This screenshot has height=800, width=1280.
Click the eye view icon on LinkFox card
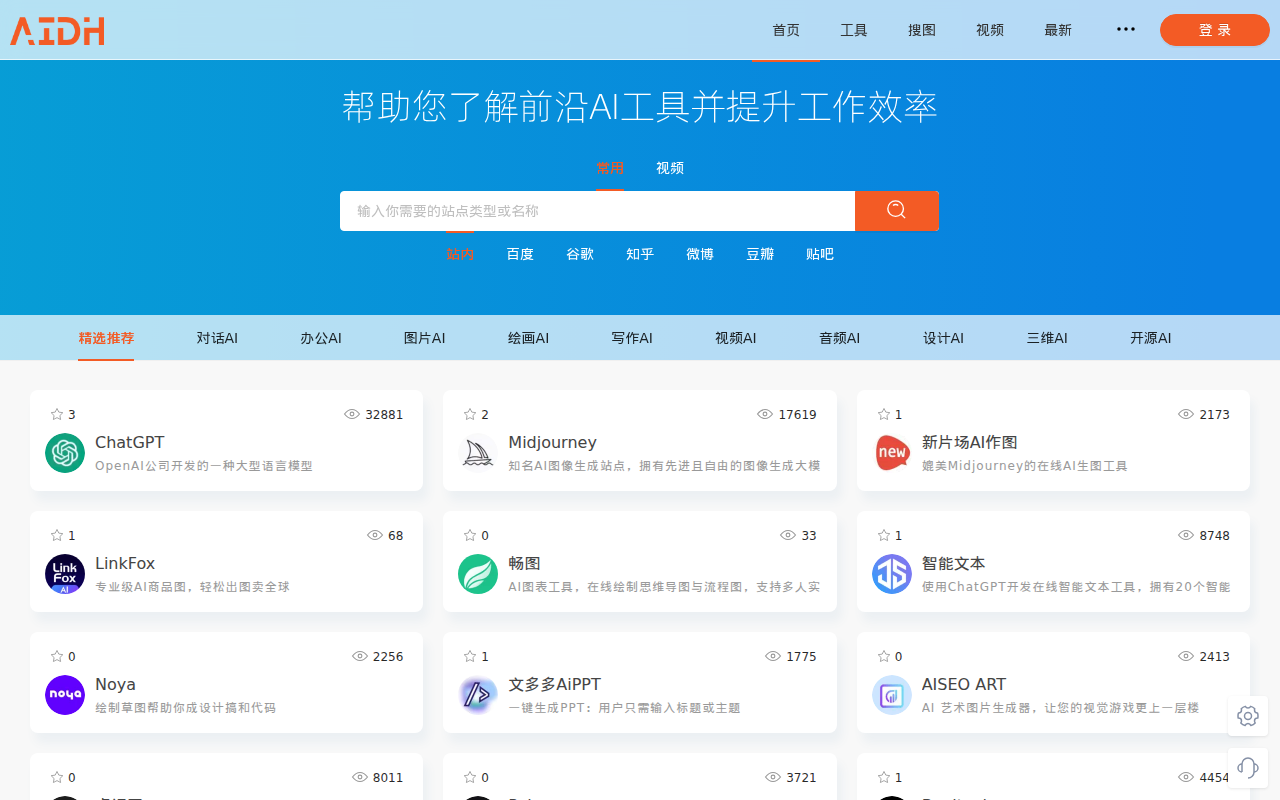tap(375, 535)
